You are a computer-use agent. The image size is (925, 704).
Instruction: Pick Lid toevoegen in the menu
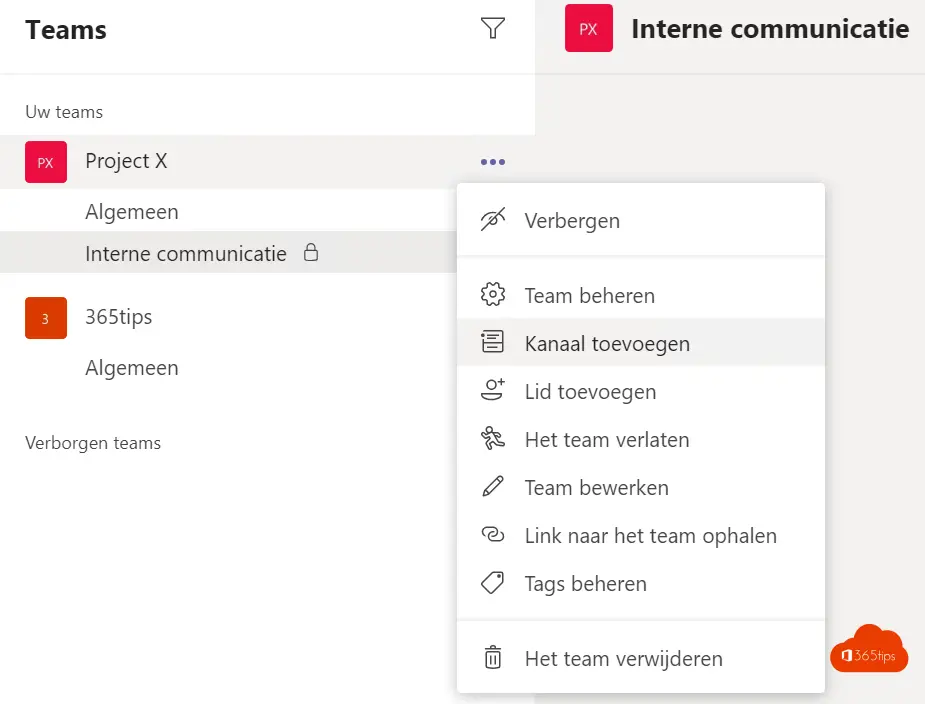[x=641, y=391]
